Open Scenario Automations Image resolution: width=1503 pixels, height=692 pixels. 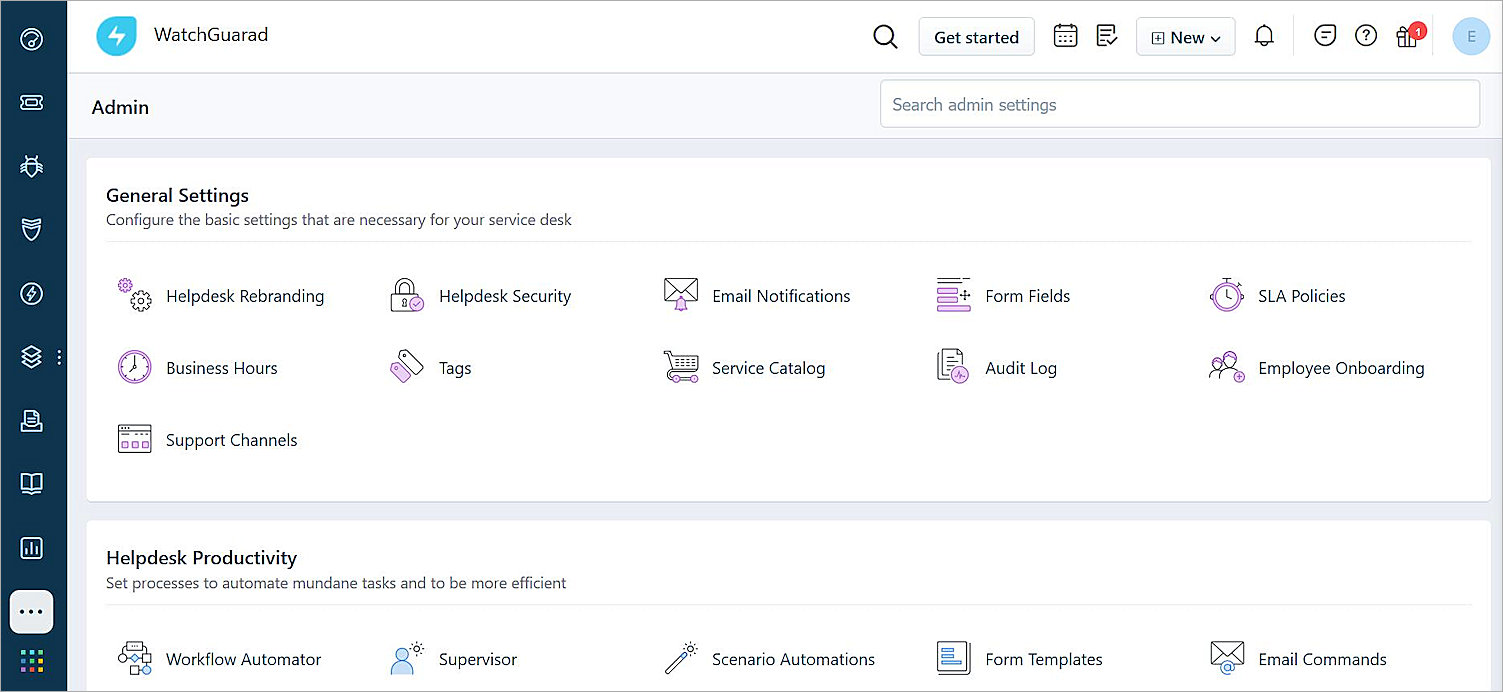[x=793, y=659]
